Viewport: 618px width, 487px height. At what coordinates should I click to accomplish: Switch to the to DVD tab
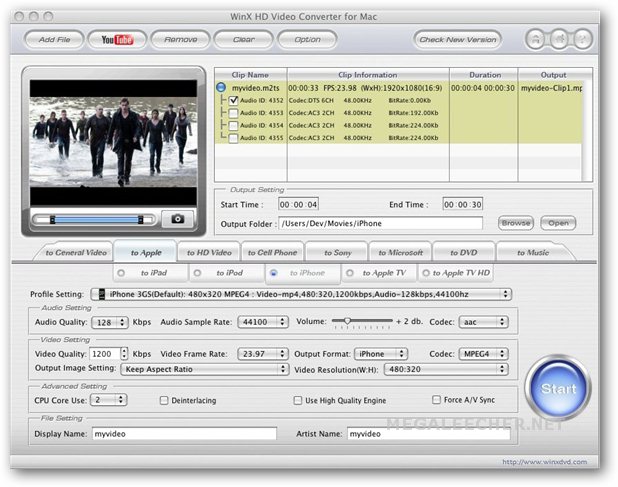tap(464, 253)
